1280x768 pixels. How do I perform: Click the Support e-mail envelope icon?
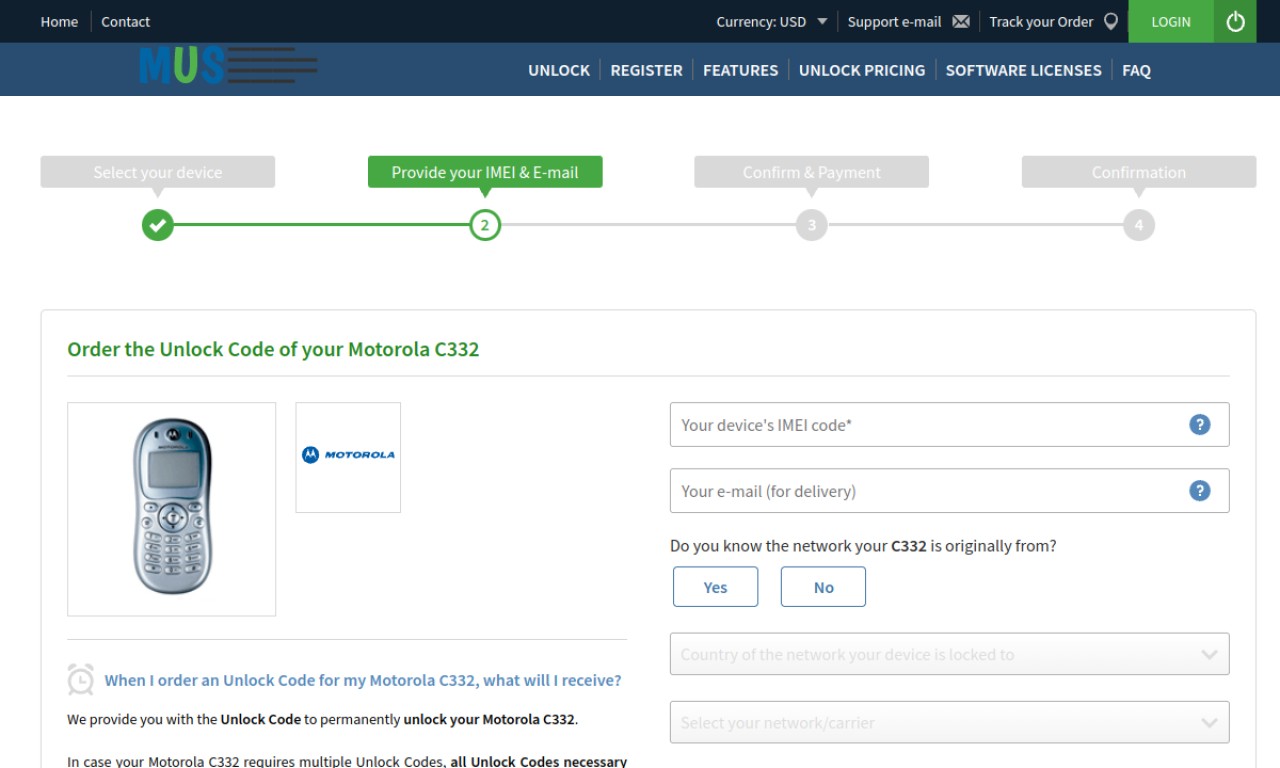[961, 22]
